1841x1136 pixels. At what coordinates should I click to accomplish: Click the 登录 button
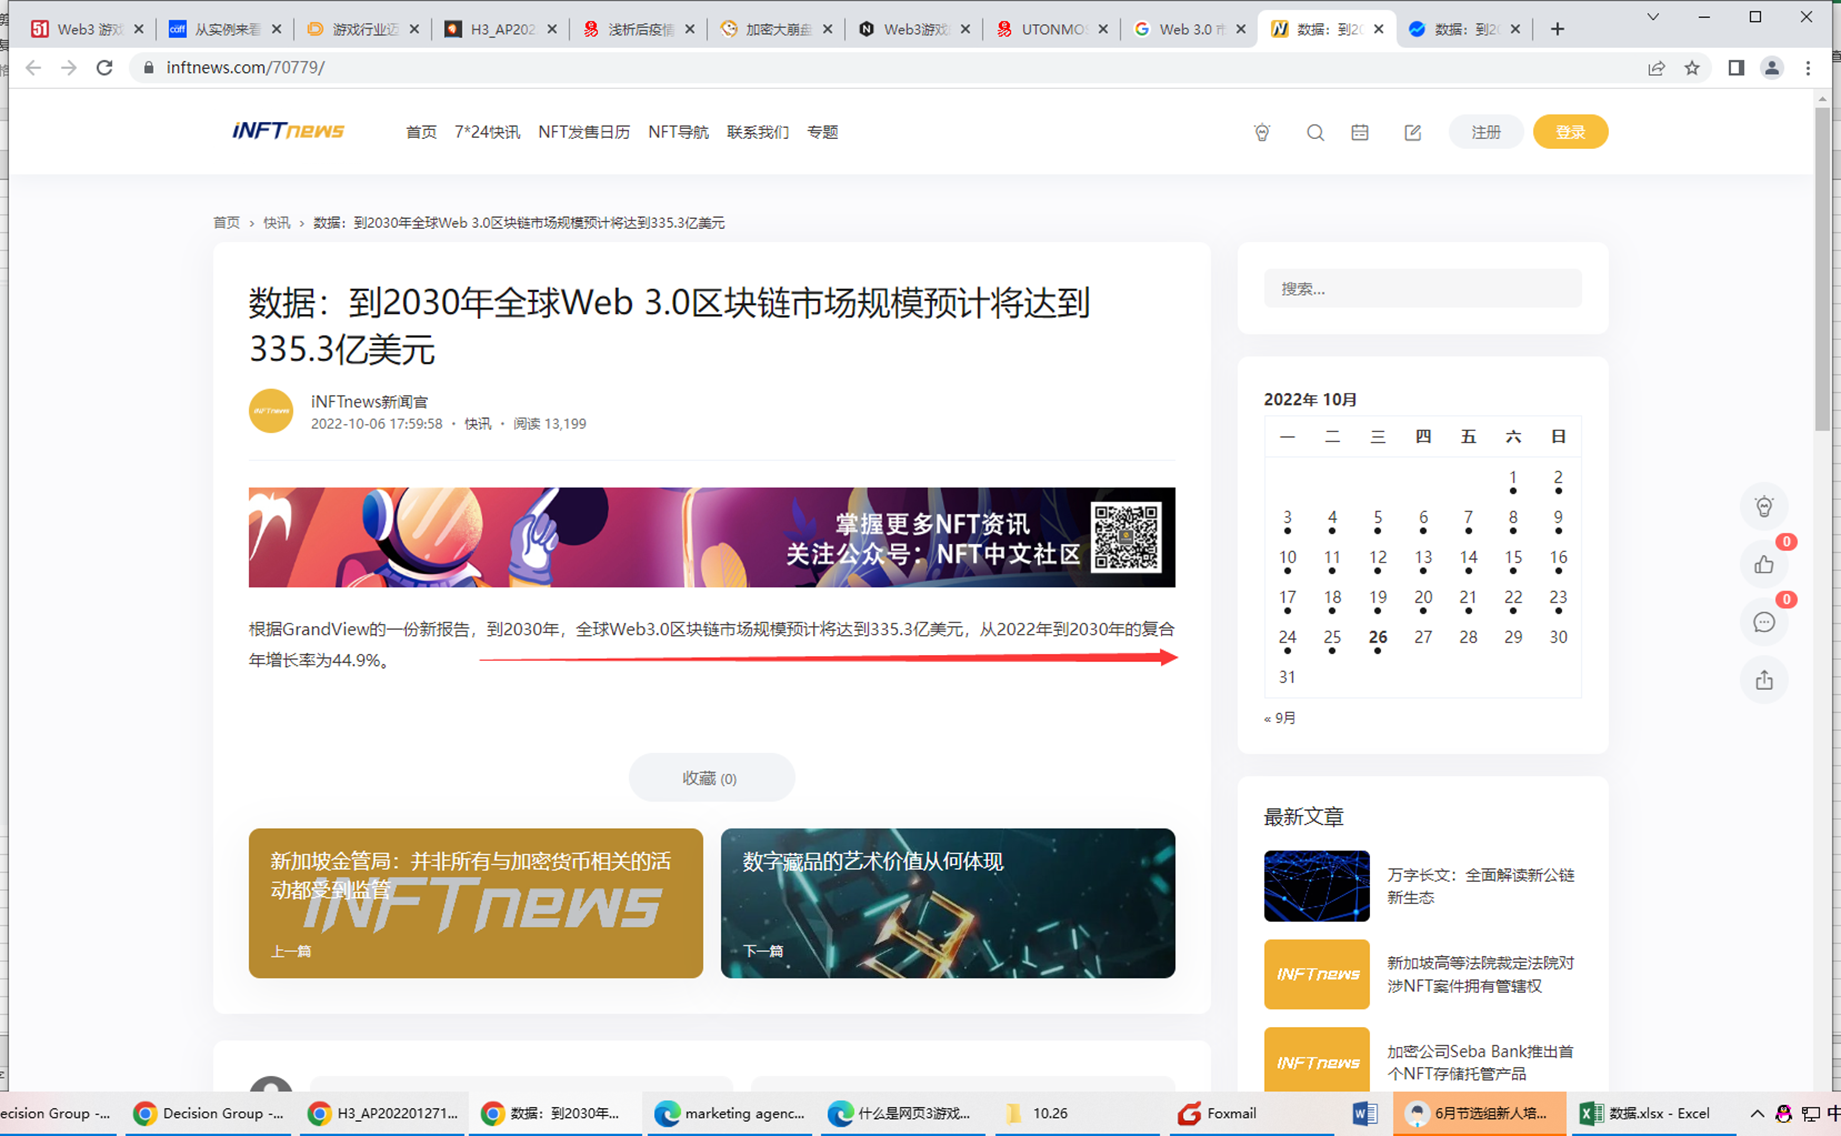(1570, 132)
